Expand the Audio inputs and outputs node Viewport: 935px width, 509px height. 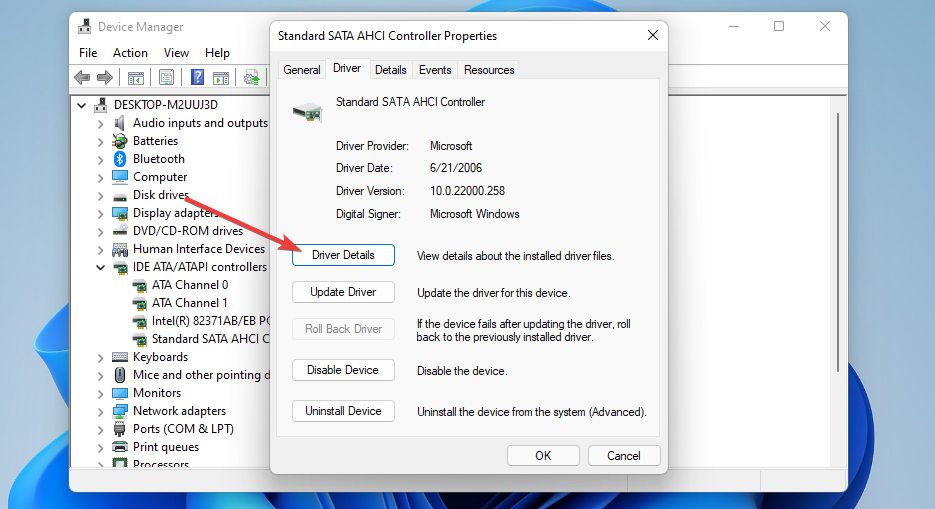tap(100, 124)
